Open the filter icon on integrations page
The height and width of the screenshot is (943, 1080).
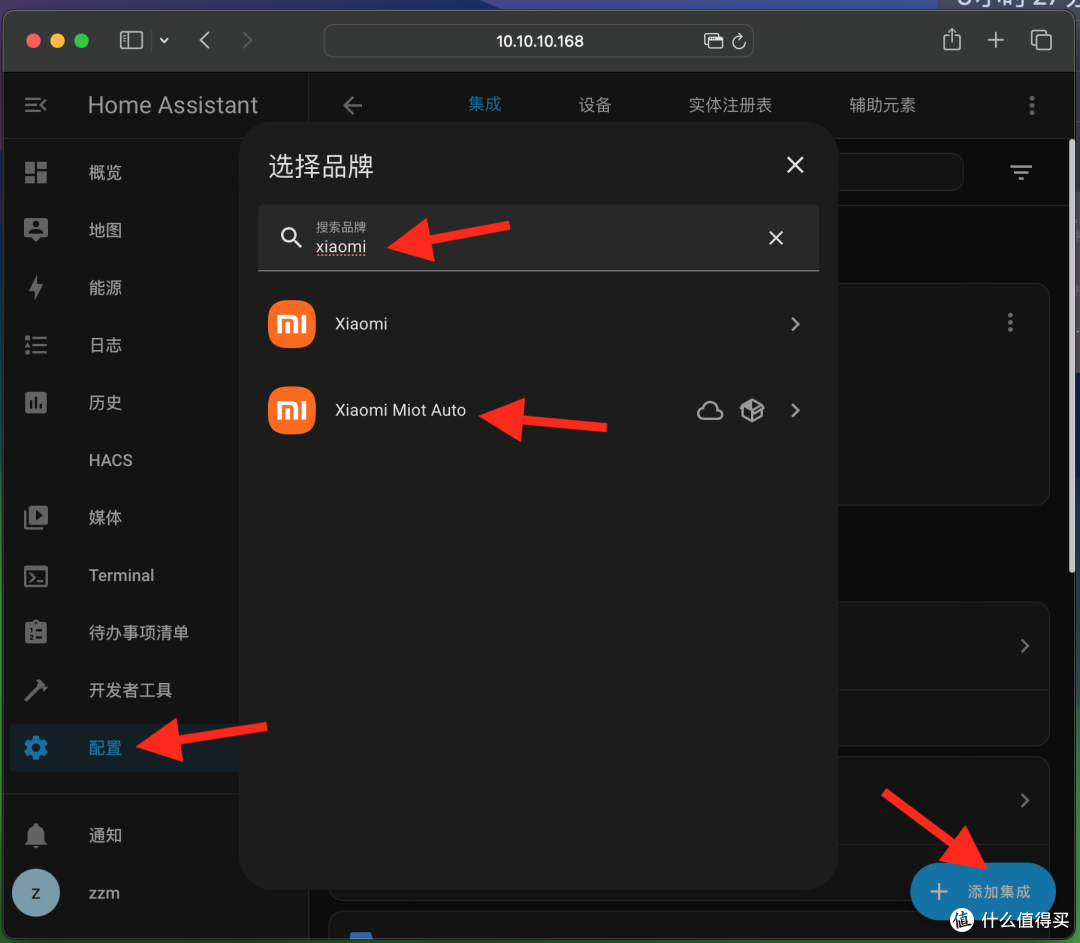point(1021,172)
